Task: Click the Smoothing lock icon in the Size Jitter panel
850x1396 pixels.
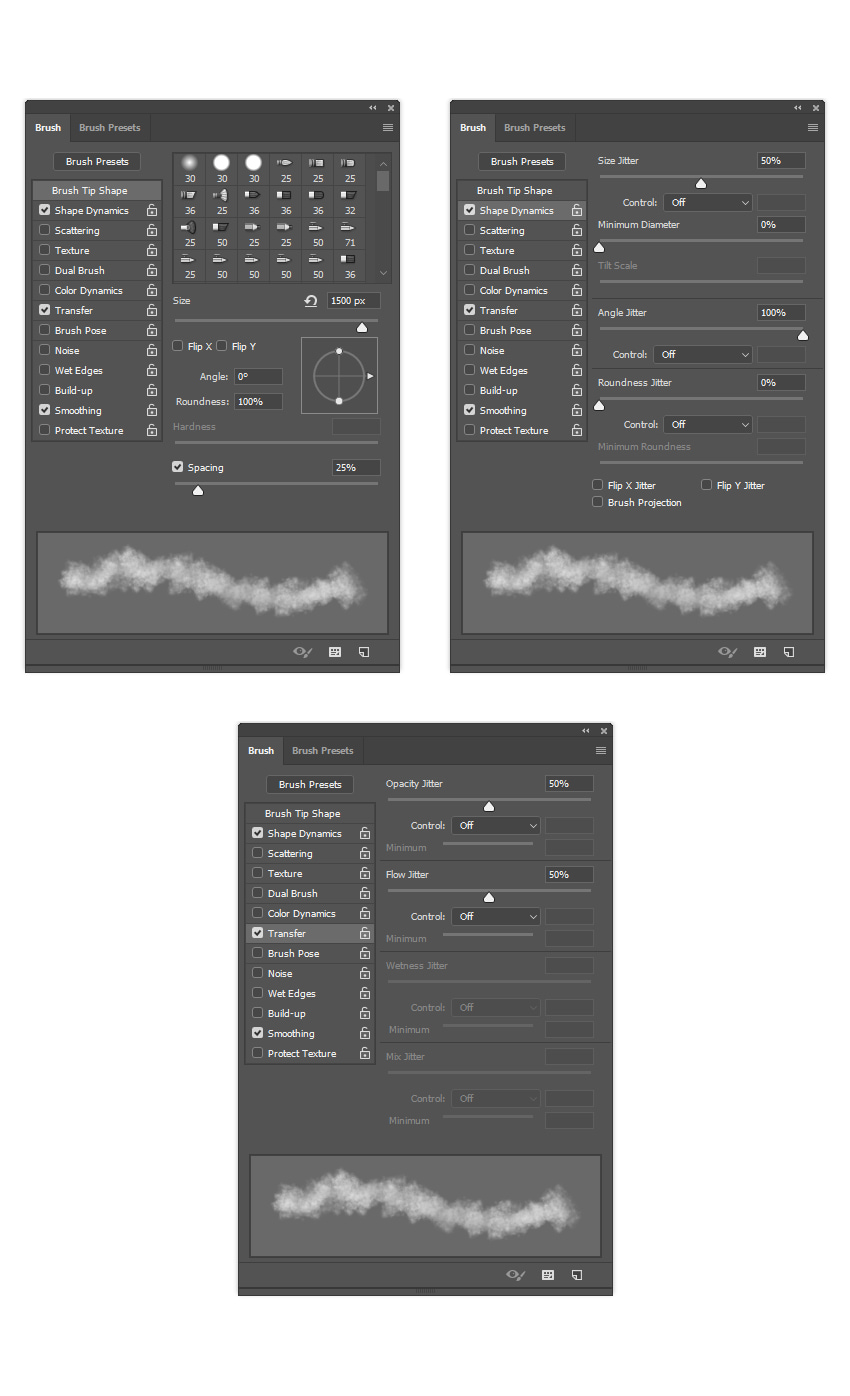Action: point(577,411)
